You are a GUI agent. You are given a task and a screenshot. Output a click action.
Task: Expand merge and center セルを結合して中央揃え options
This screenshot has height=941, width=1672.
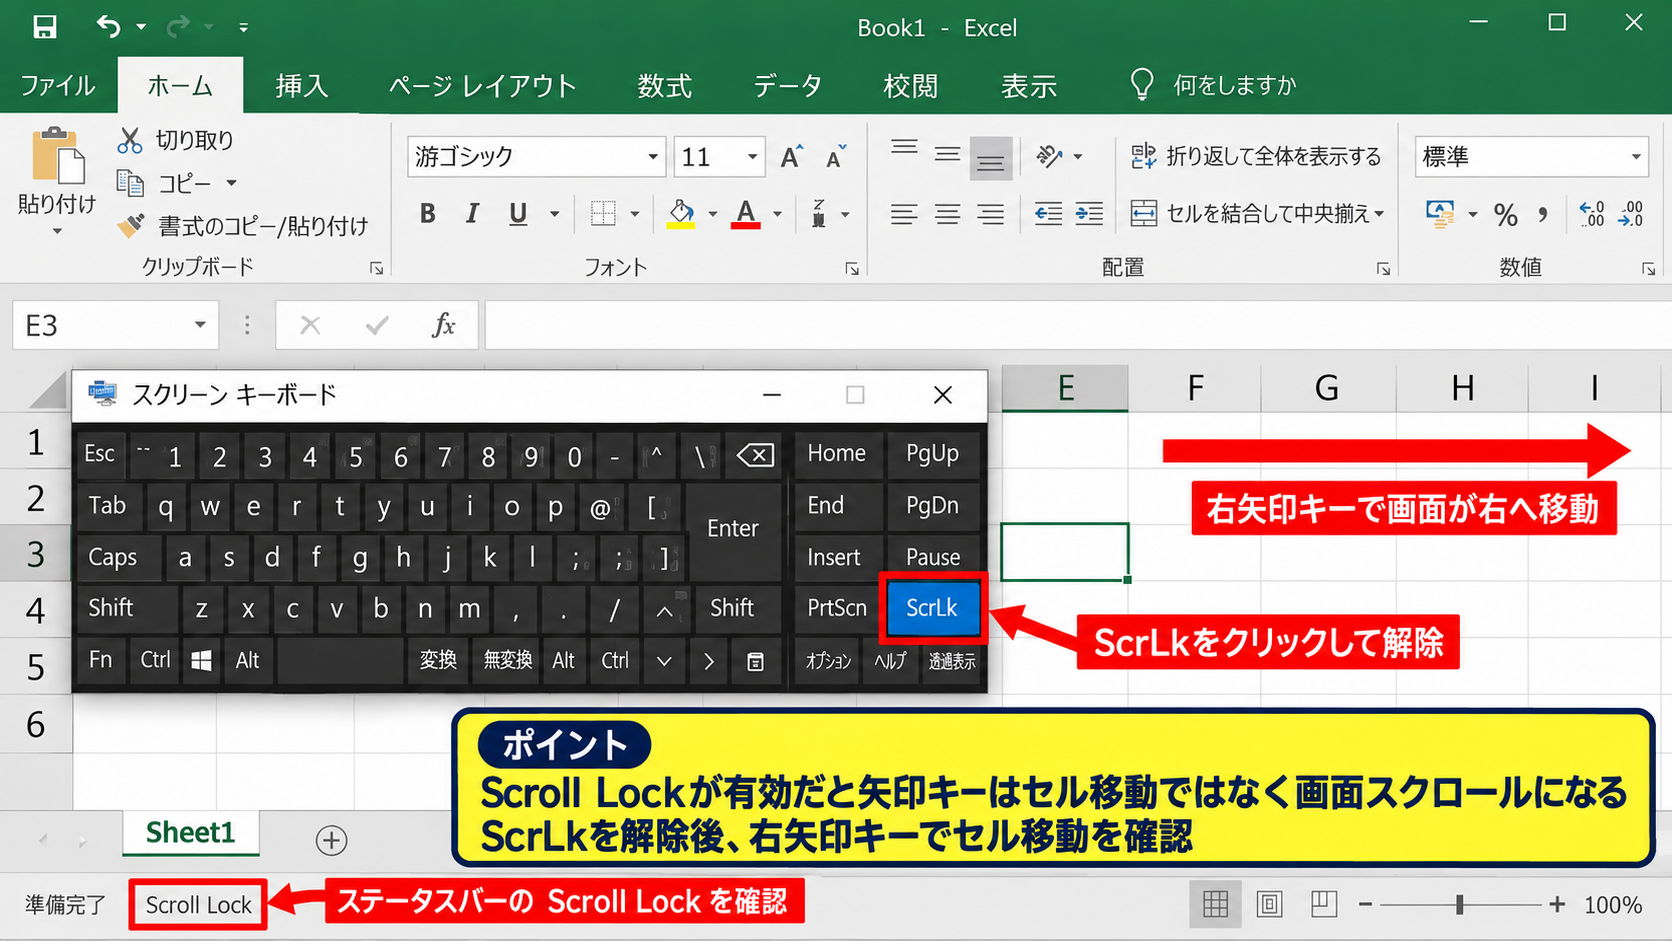pos(1379,214)
